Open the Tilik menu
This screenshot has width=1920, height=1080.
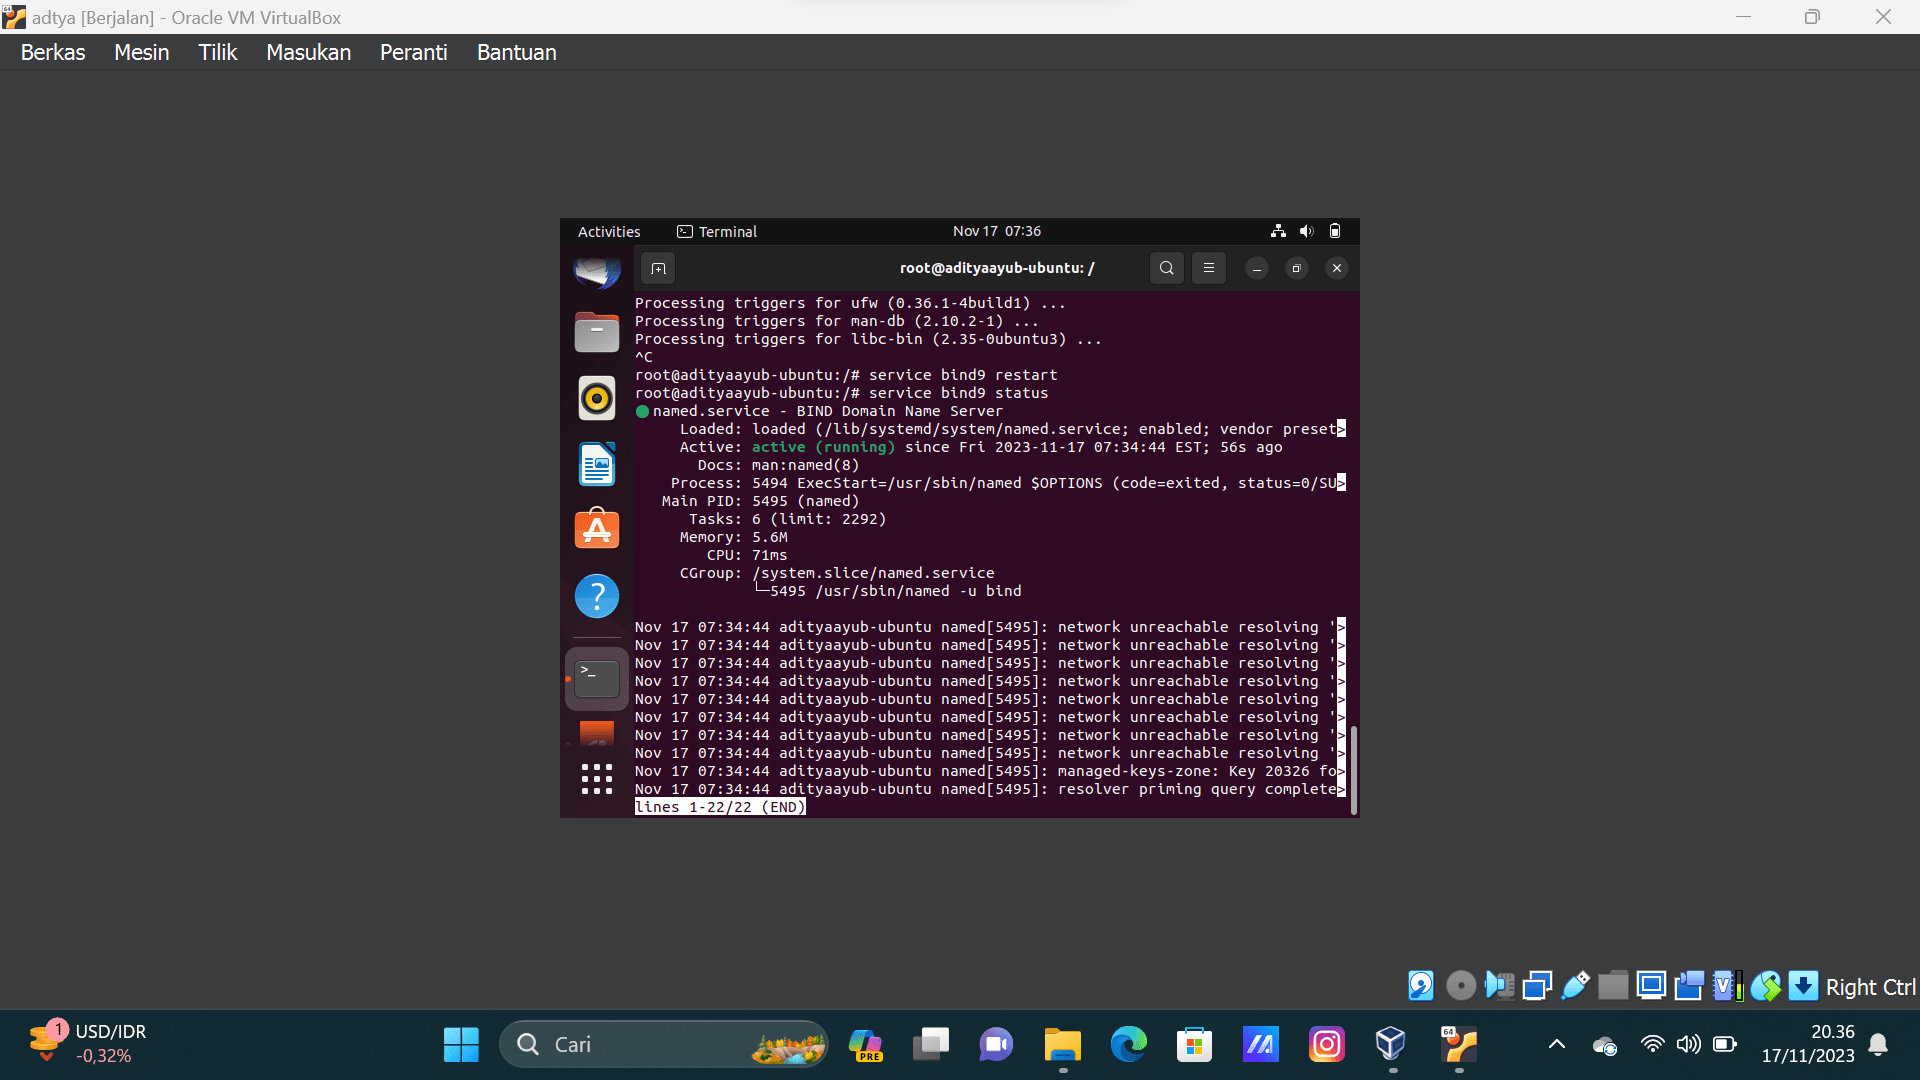(x=217, y=52)
